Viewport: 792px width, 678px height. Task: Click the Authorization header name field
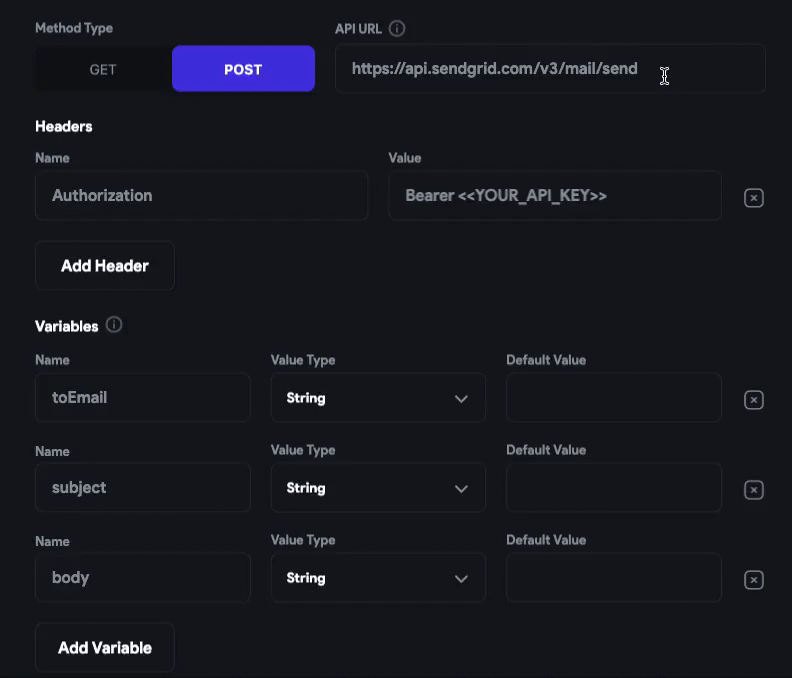[x=202, y=196]
